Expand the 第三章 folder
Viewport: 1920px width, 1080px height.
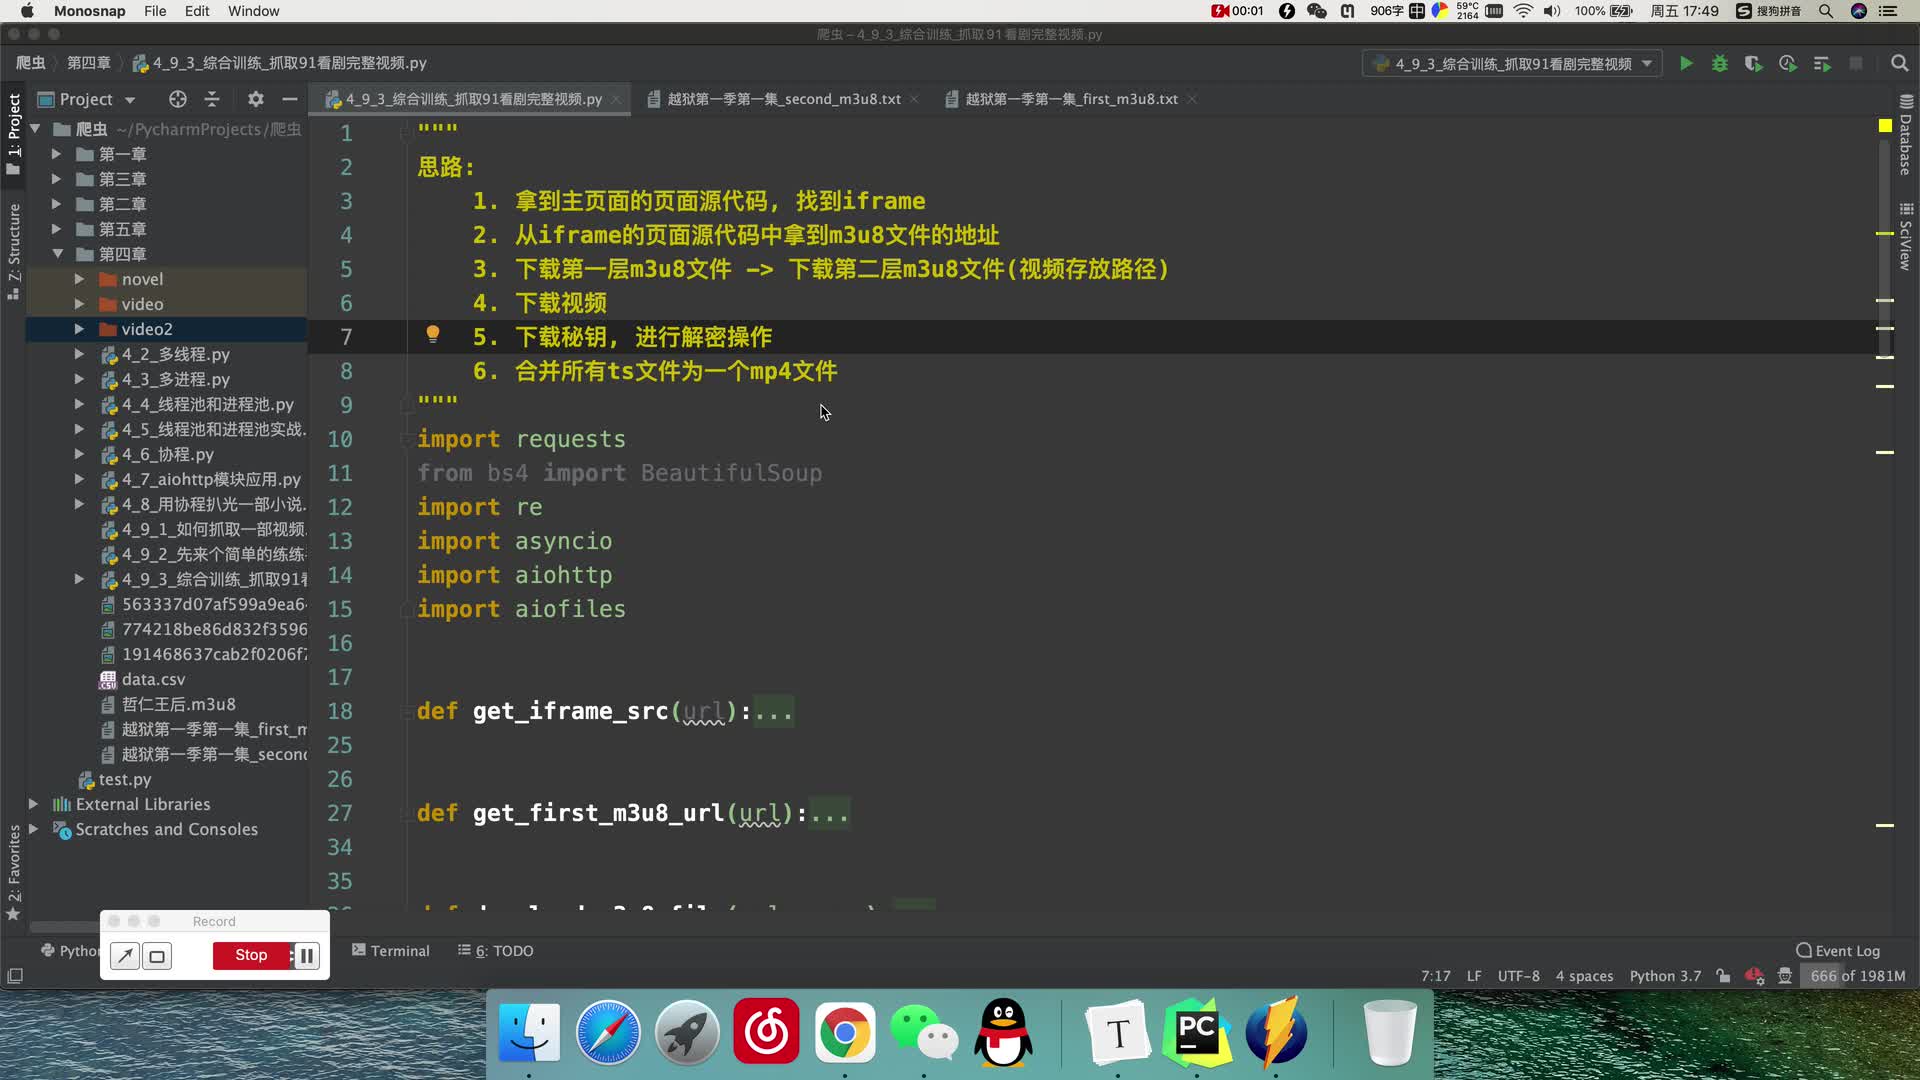click(57, 179)
